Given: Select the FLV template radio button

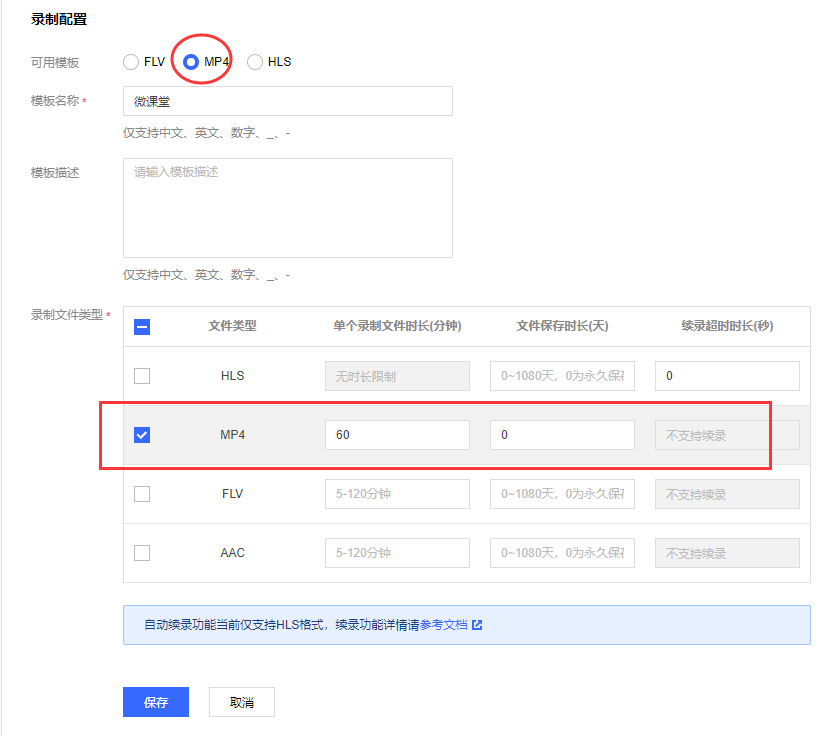Looking at the screenshot, I should point(131,62).
